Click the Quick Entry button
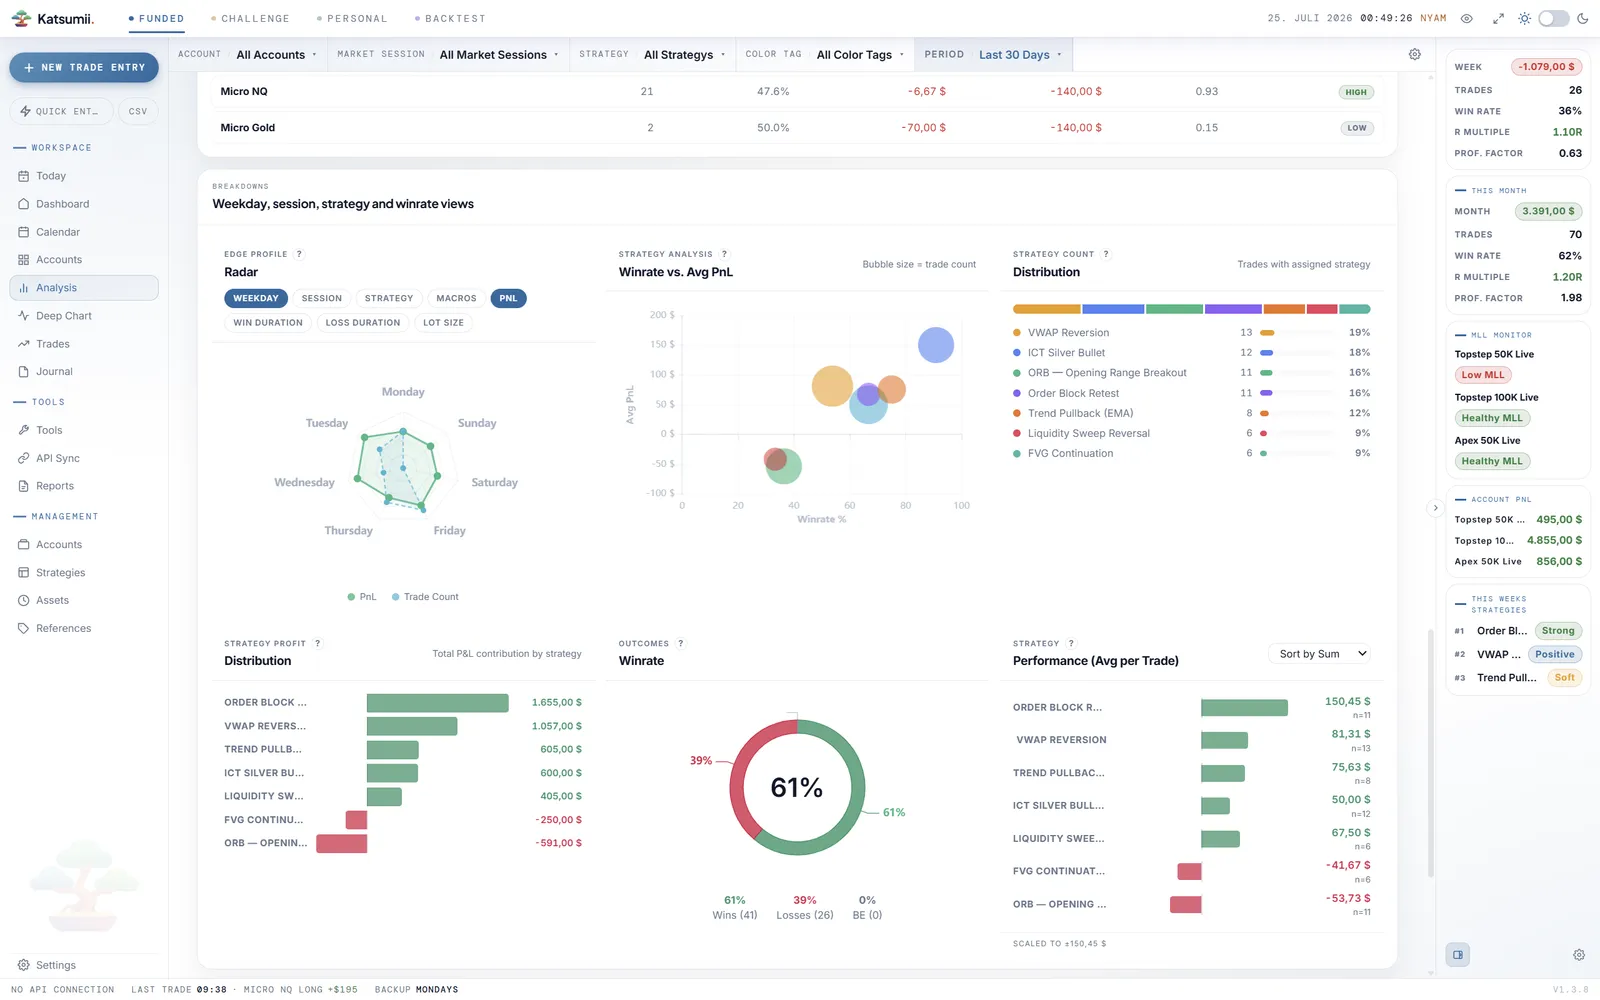 point(61,112)
